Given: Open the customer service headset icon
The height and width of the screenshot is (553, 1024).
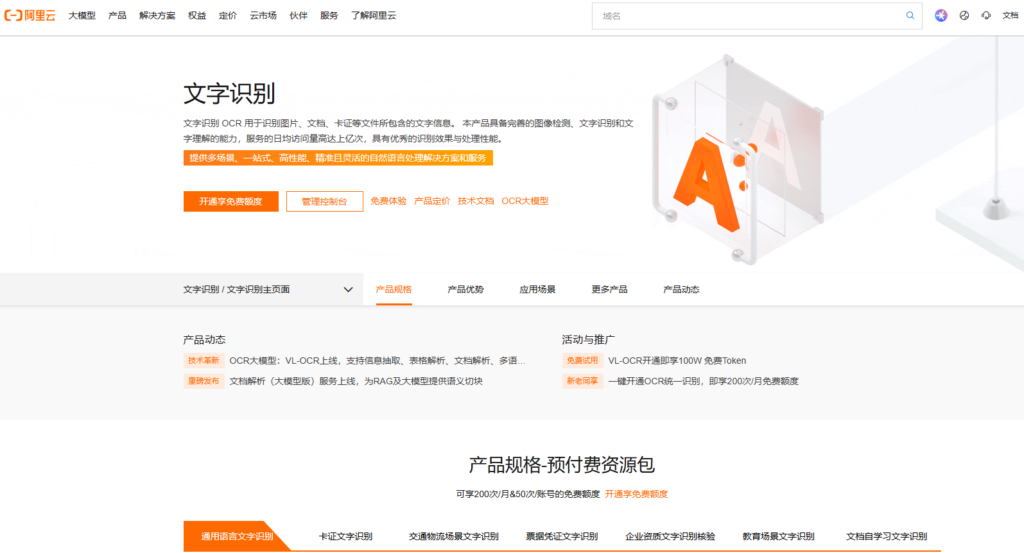Looking at the screenshot, I should (x=986, y=15).
